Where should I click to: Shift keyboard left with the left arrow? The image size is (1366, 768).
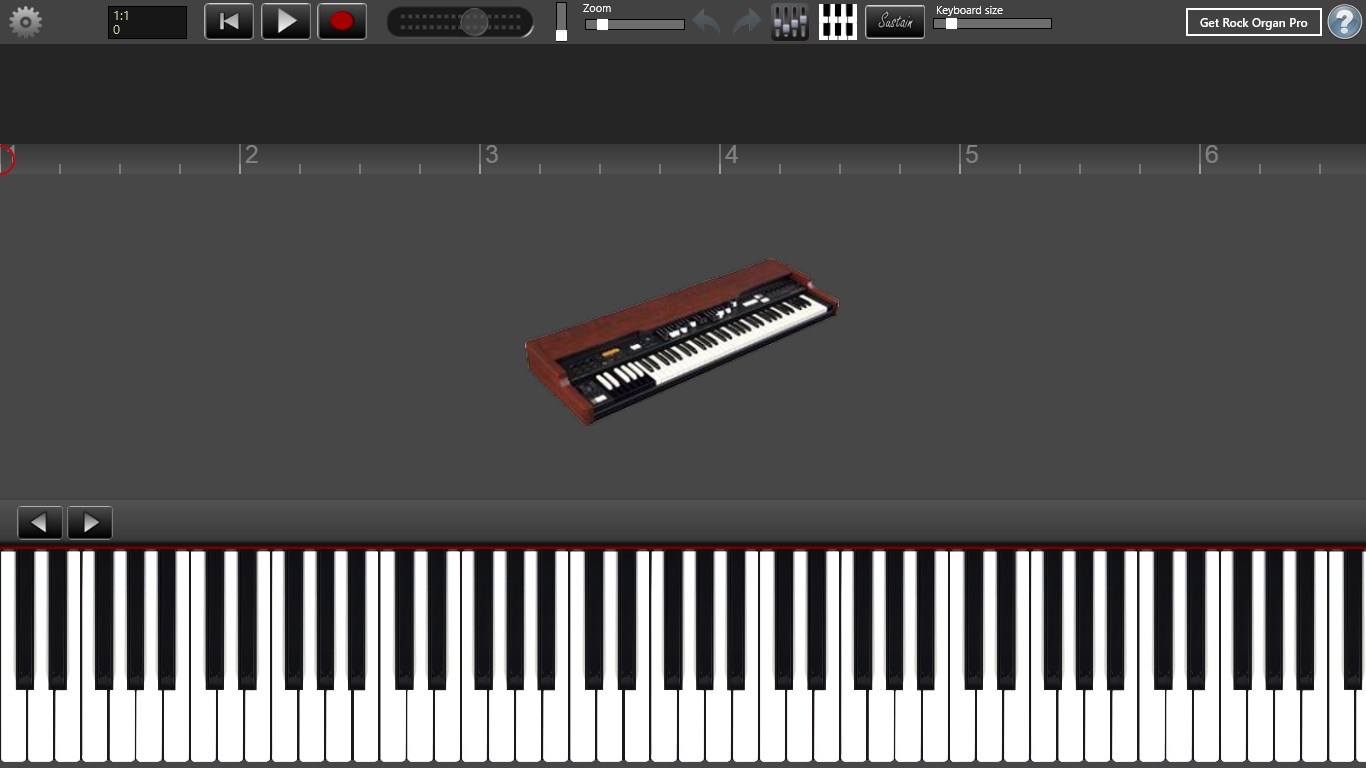pos(40,523)
